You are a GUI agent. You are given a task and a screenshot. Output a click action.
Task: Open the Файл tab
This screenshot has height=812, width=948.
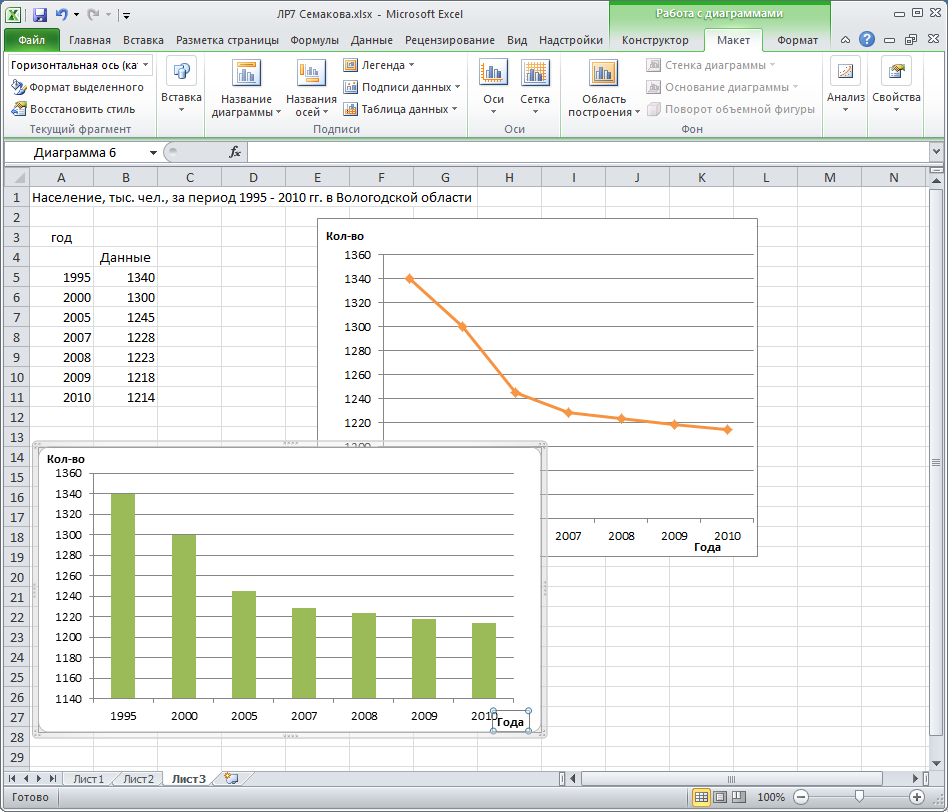(31, 40)
